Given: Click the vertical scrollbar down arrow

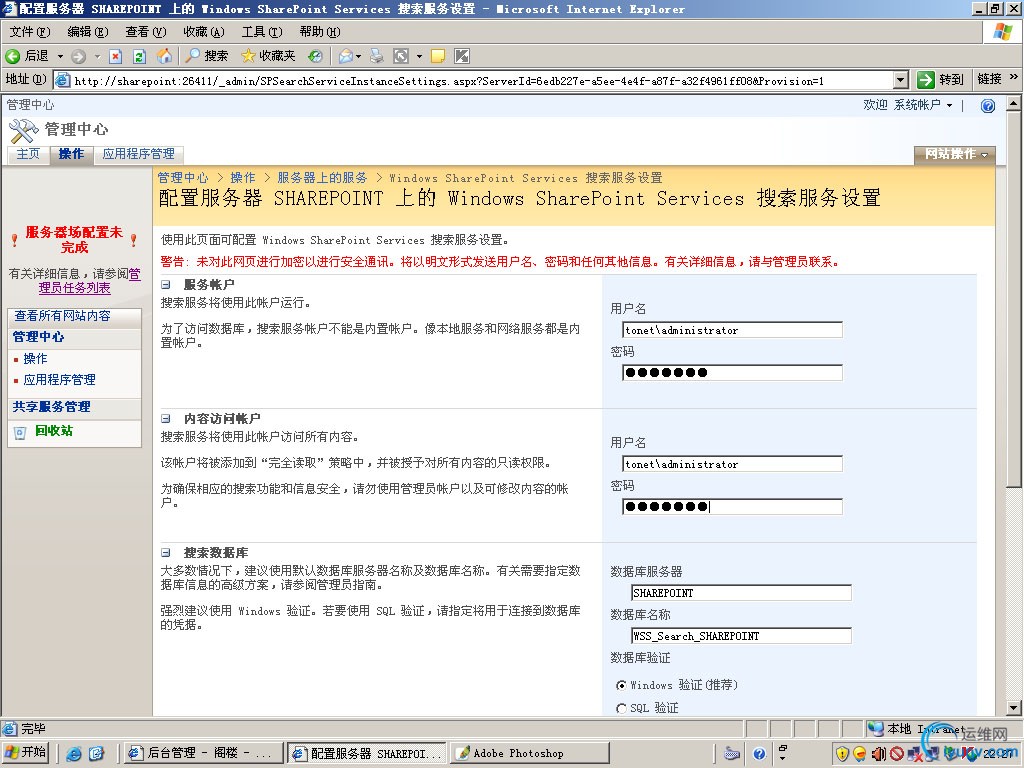Looking at the screenshot, I should [1014, 707].
